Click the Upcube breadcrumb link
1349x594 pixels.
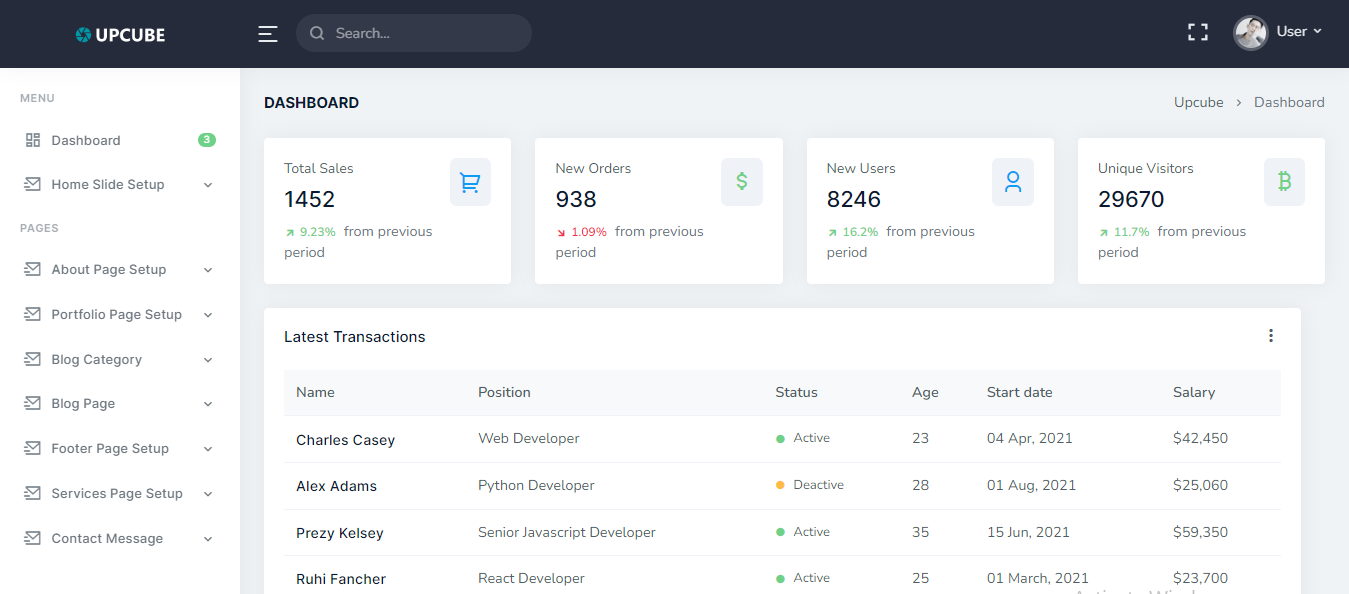click(1197, 101)
